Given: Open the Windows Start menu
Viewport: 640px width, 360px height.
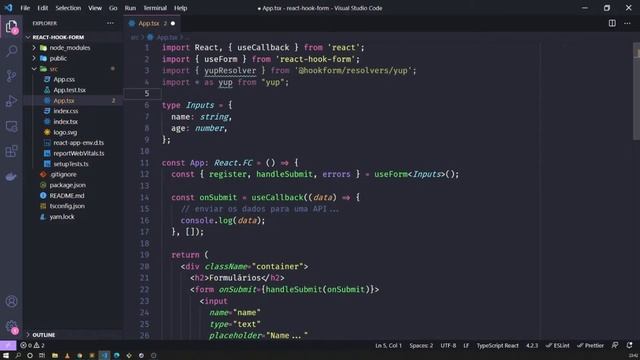Looking at the screenshot, I should [x=6, y=356].
